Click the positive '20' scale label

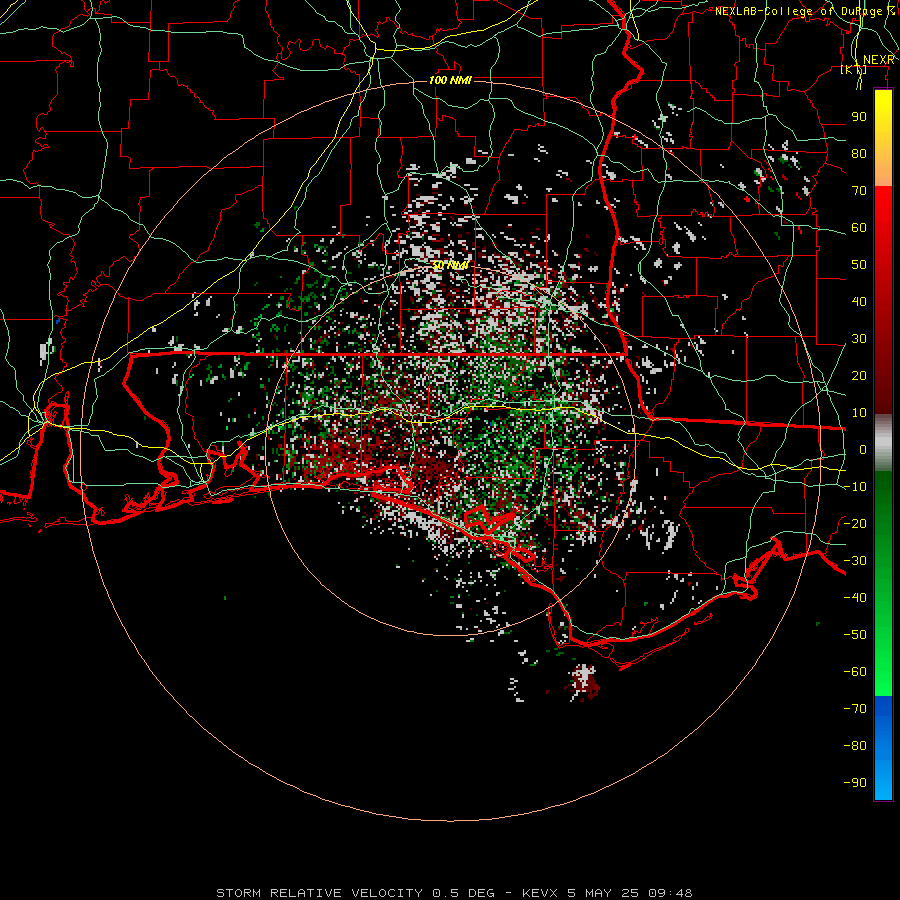(x=859, y=376)
